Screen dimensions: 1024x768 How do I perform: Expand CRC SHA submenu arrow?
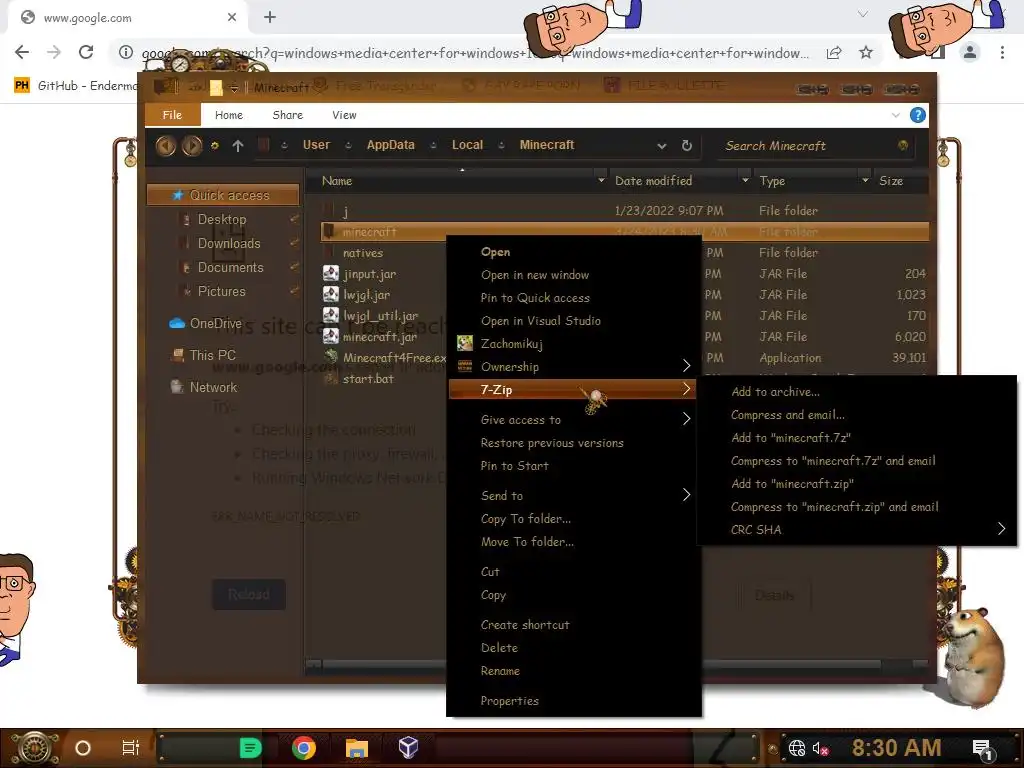[x=1001, y=528]
